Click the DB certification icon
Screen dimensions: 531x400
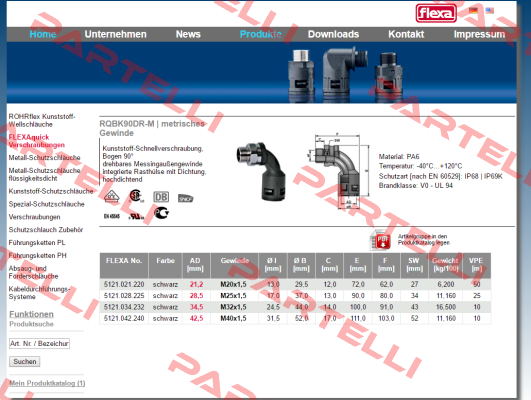pyautogui.click(x=161, y=197)
